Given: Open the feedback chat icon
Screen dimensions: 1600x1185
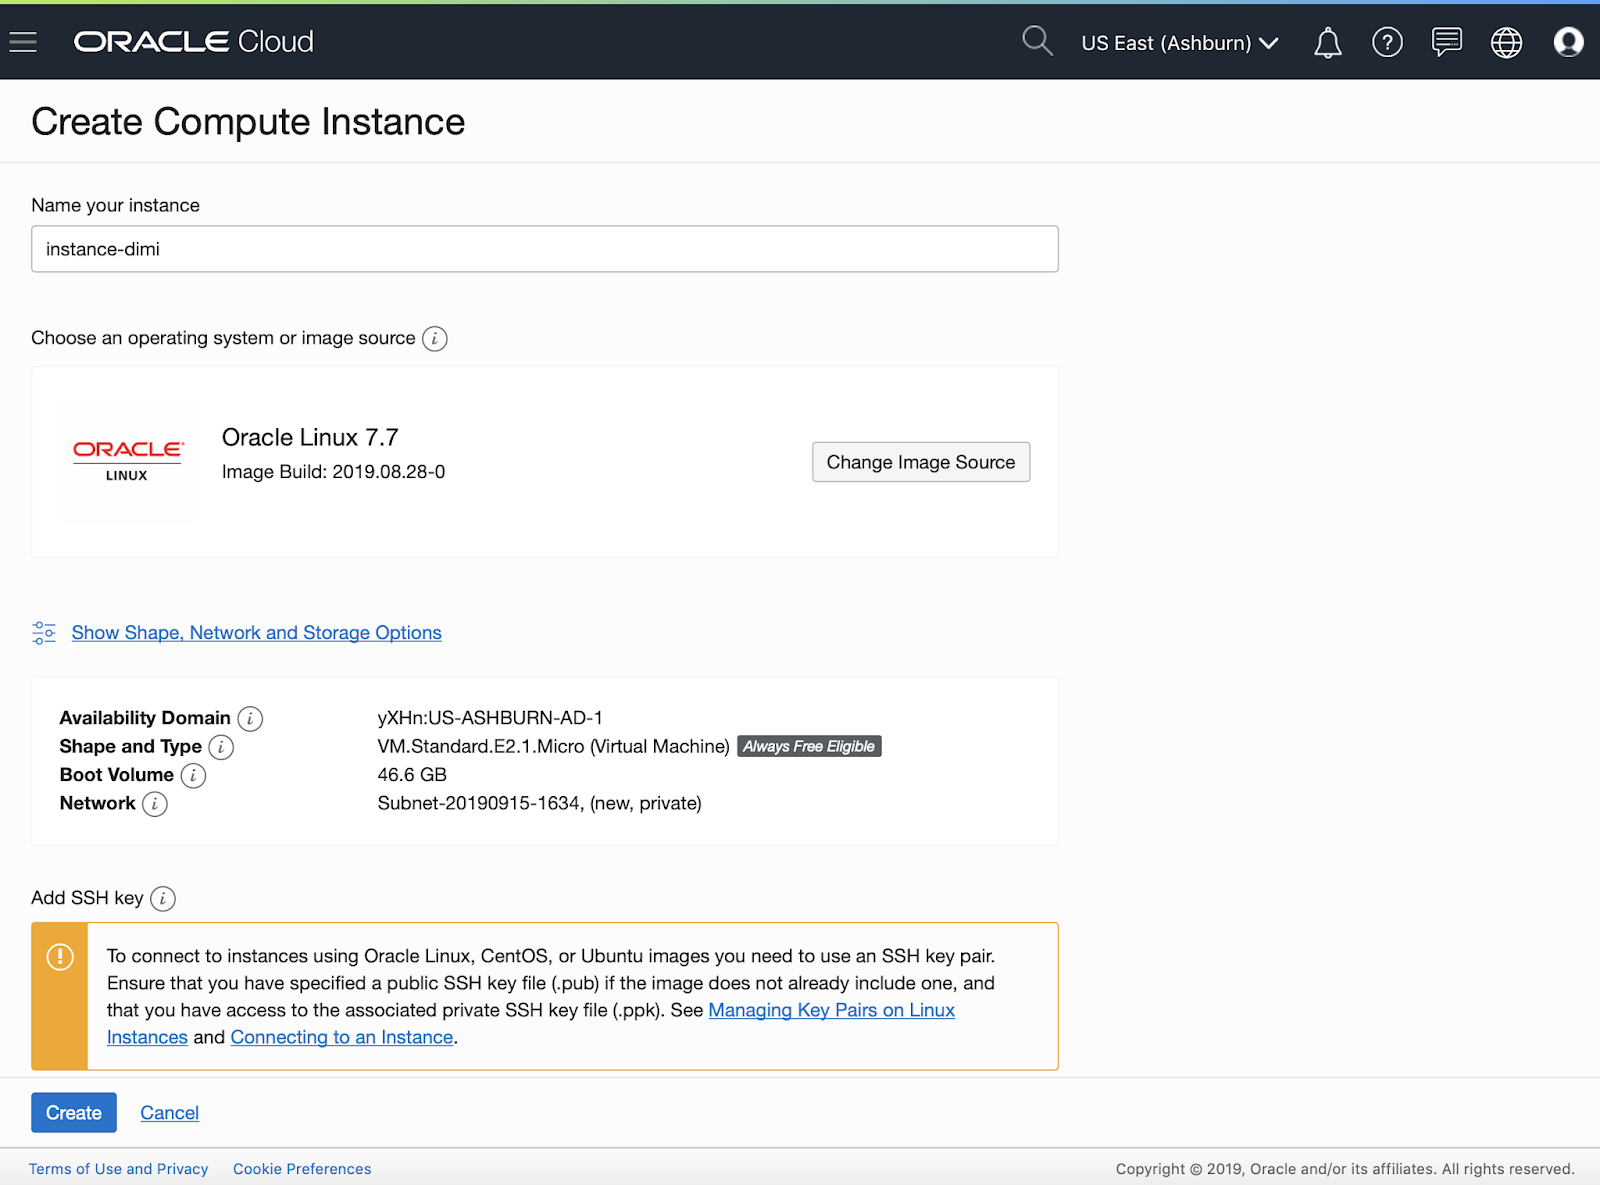Looking at the screenshot, I should coord(1446,42).
